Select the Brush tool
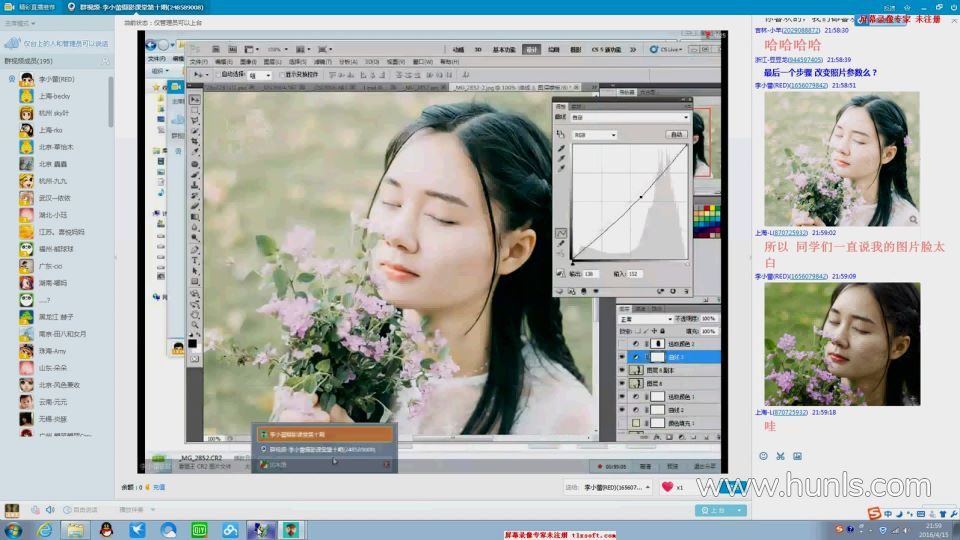The height and width of the screenshot is (540, 960). click(195, 174)
